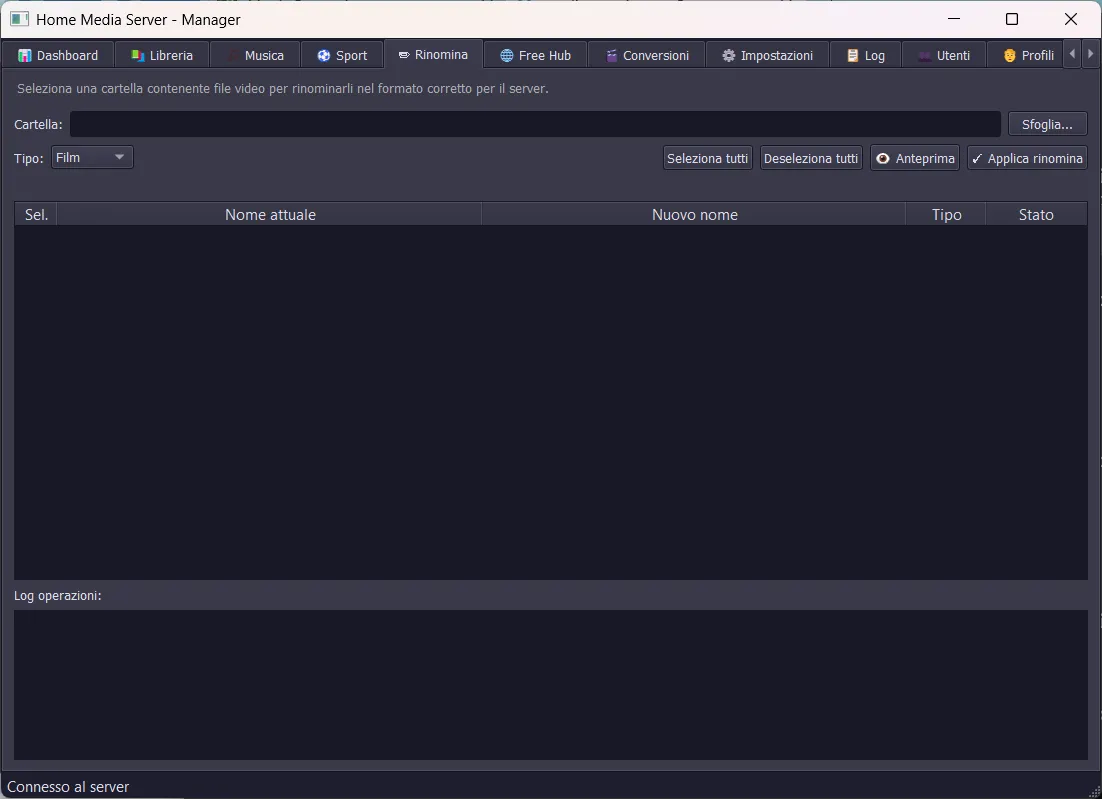Click the Log tab notepad icon

click(x=853, y=56)
